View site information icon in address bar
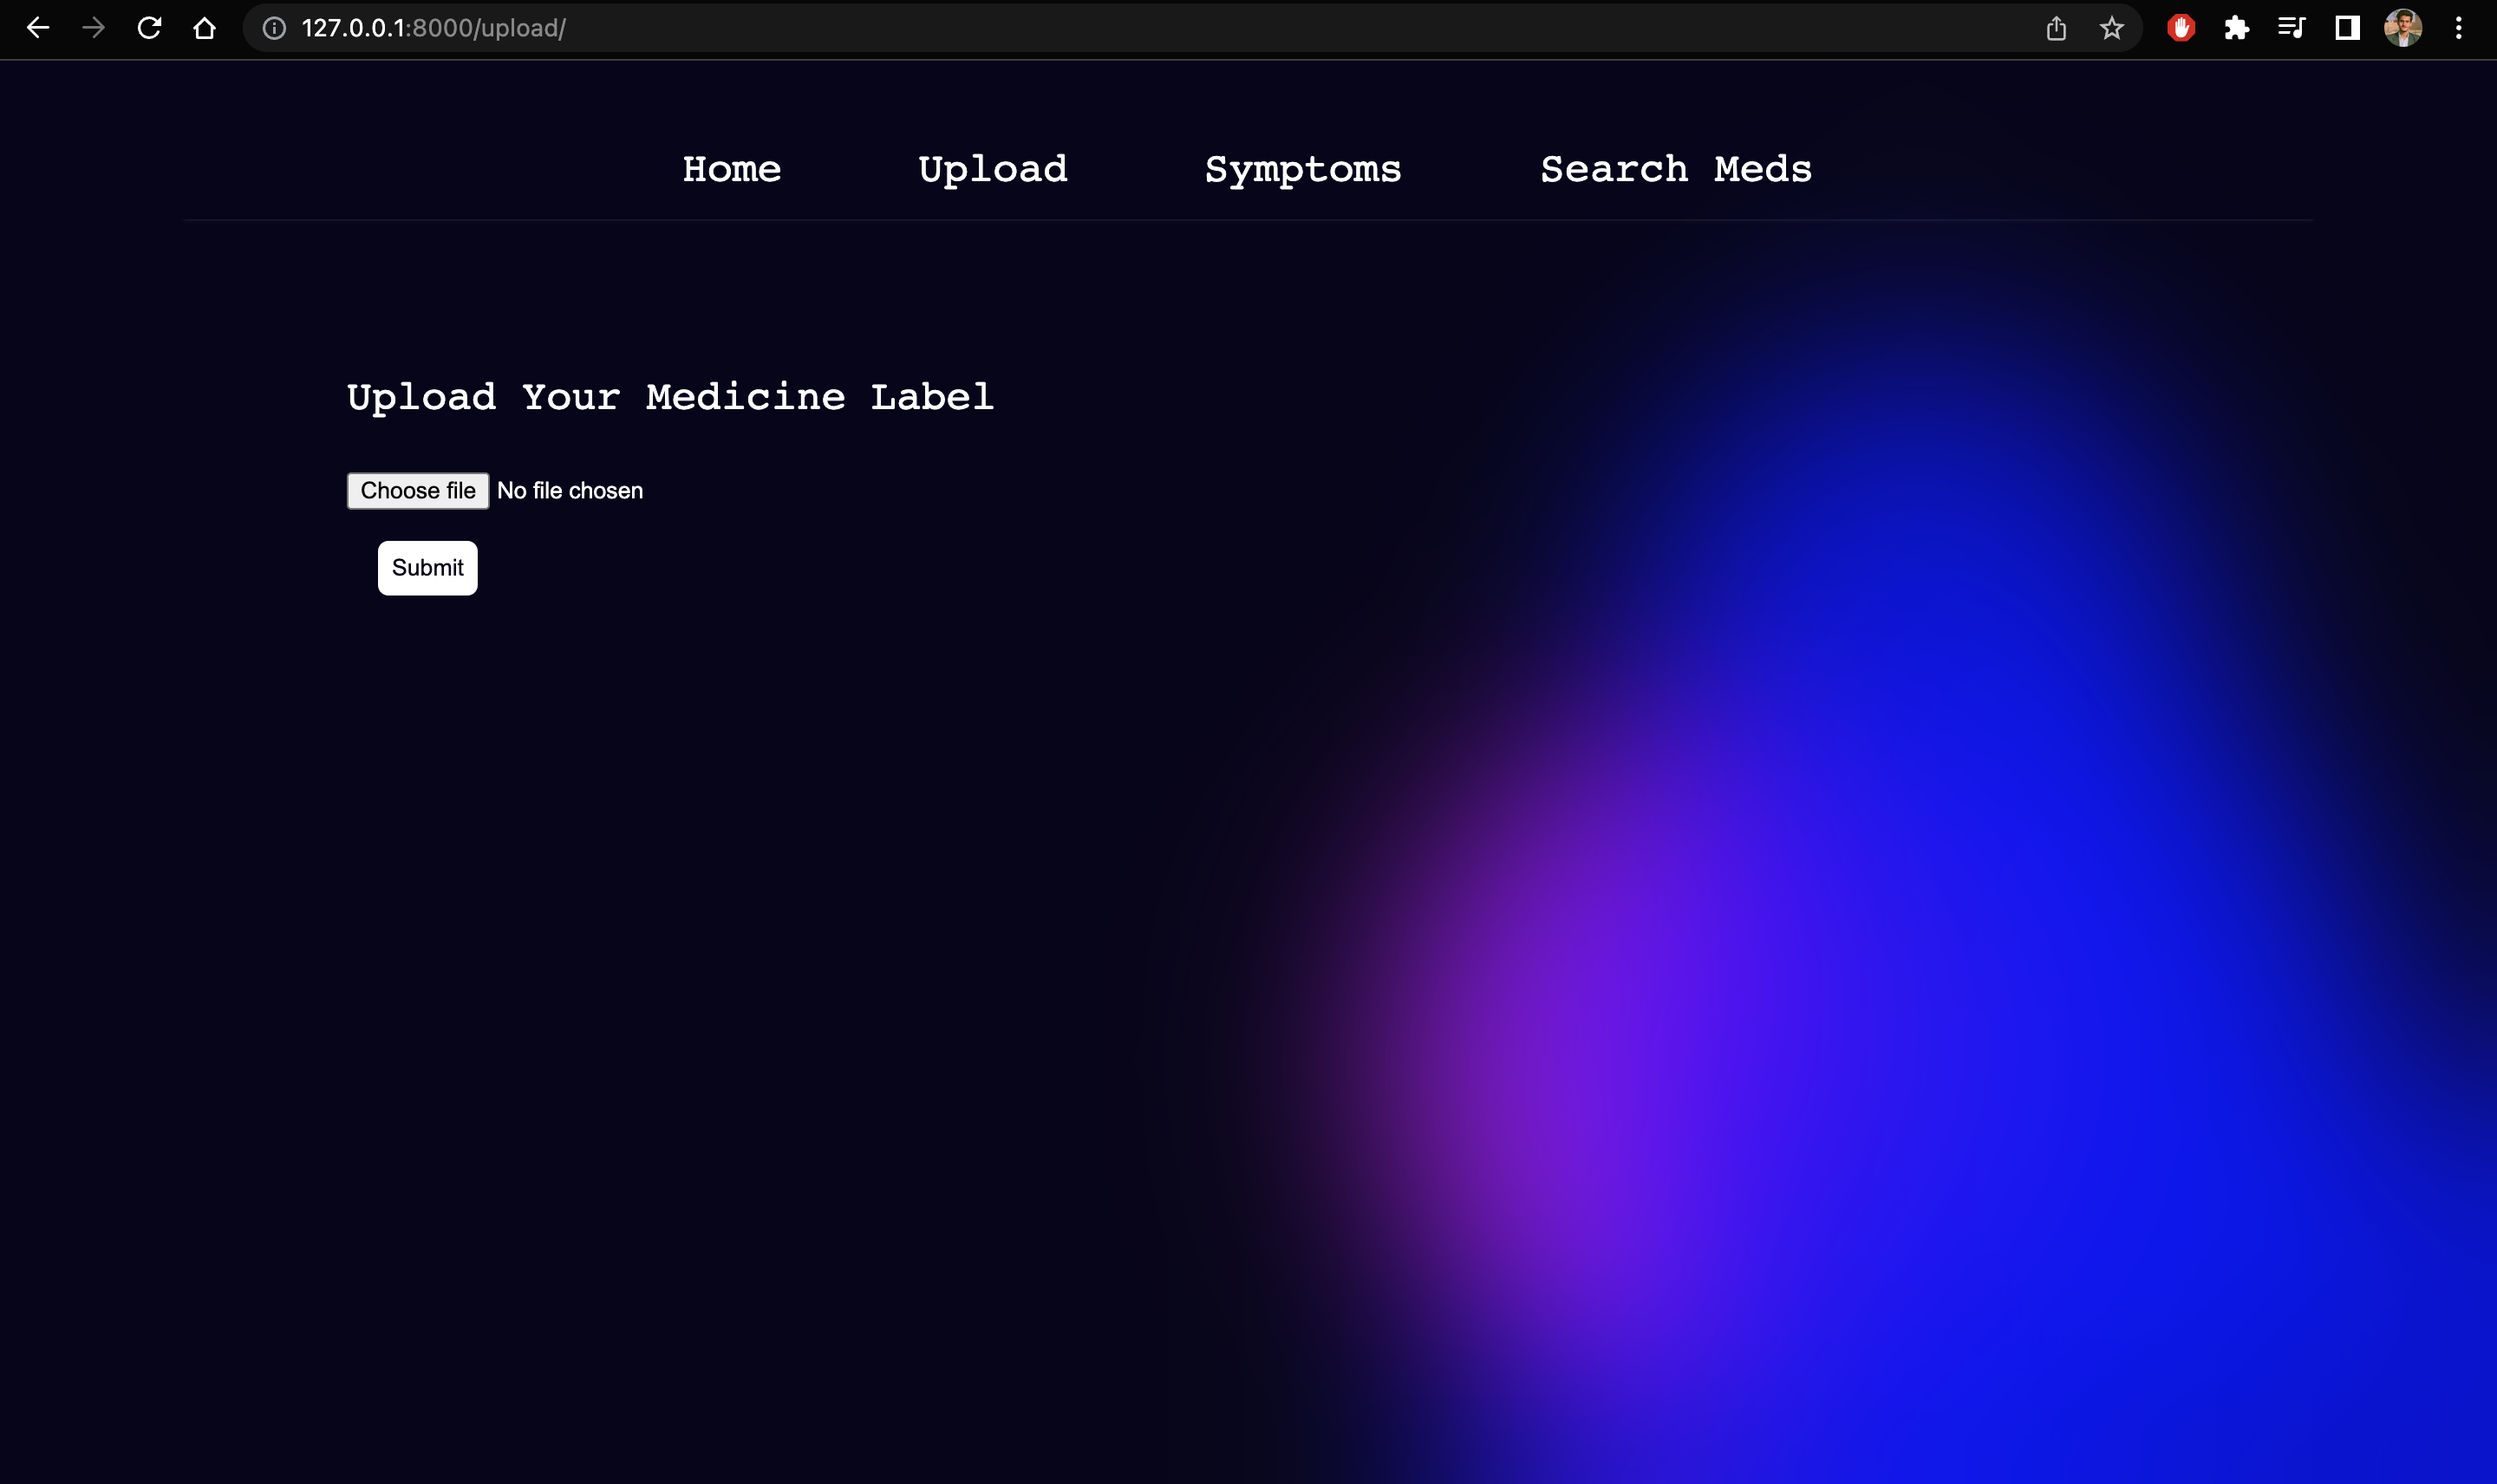Screen dimensions: 2497x1484 (x=274, y=28)
